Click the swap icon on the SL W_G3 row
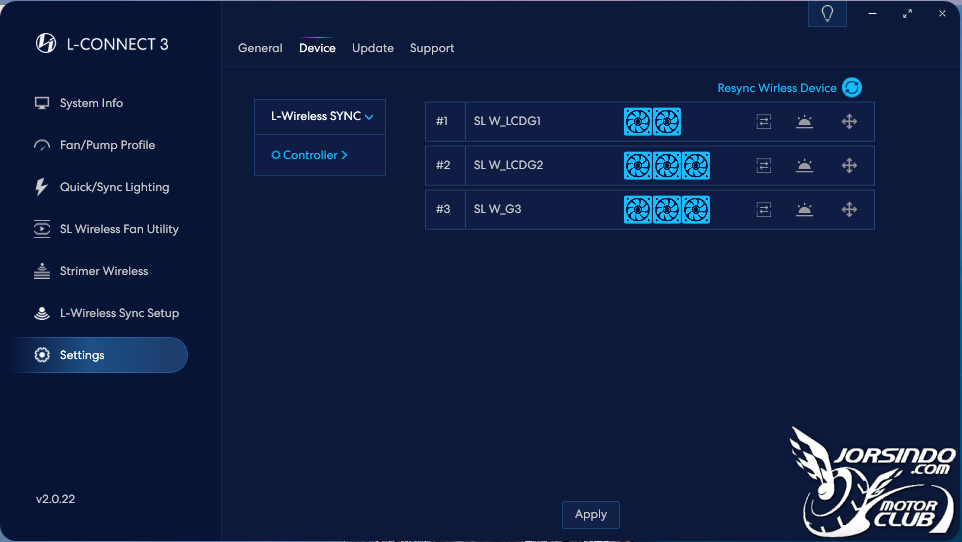This screenshot has width=962, height=542. coord(764,210)
